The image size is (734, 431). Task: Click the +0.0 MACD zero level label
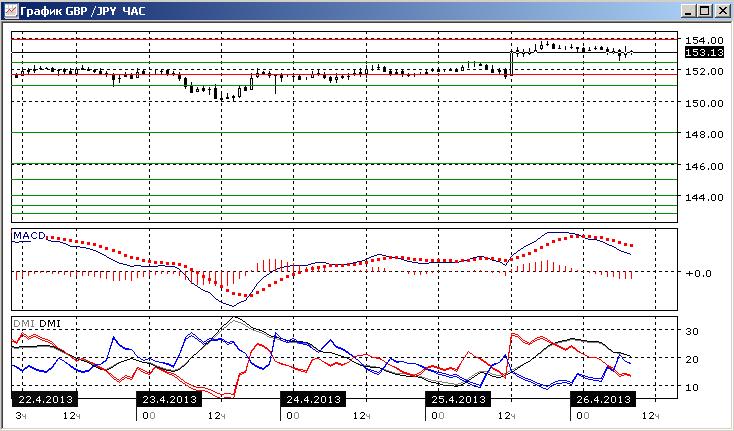coord(698,273)
